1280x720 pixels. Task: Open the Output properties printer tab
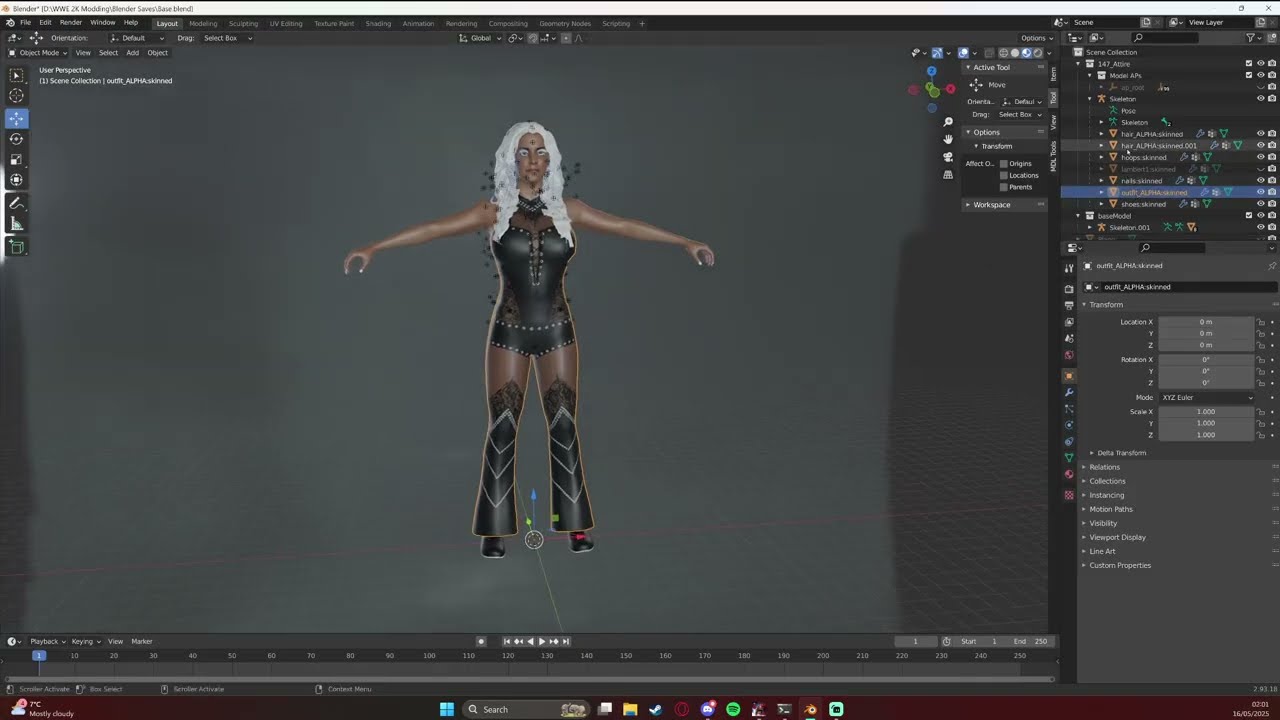point(1069,305)
